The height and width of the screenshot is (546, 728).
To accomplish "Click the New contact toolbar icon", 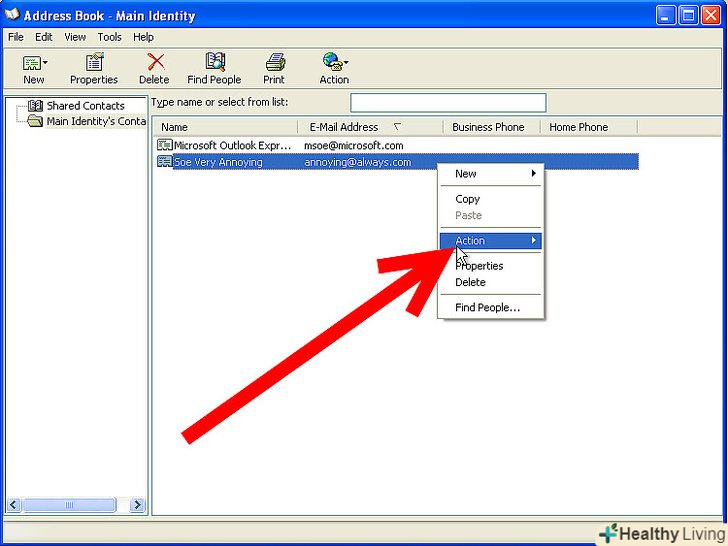I will (32, 62).
